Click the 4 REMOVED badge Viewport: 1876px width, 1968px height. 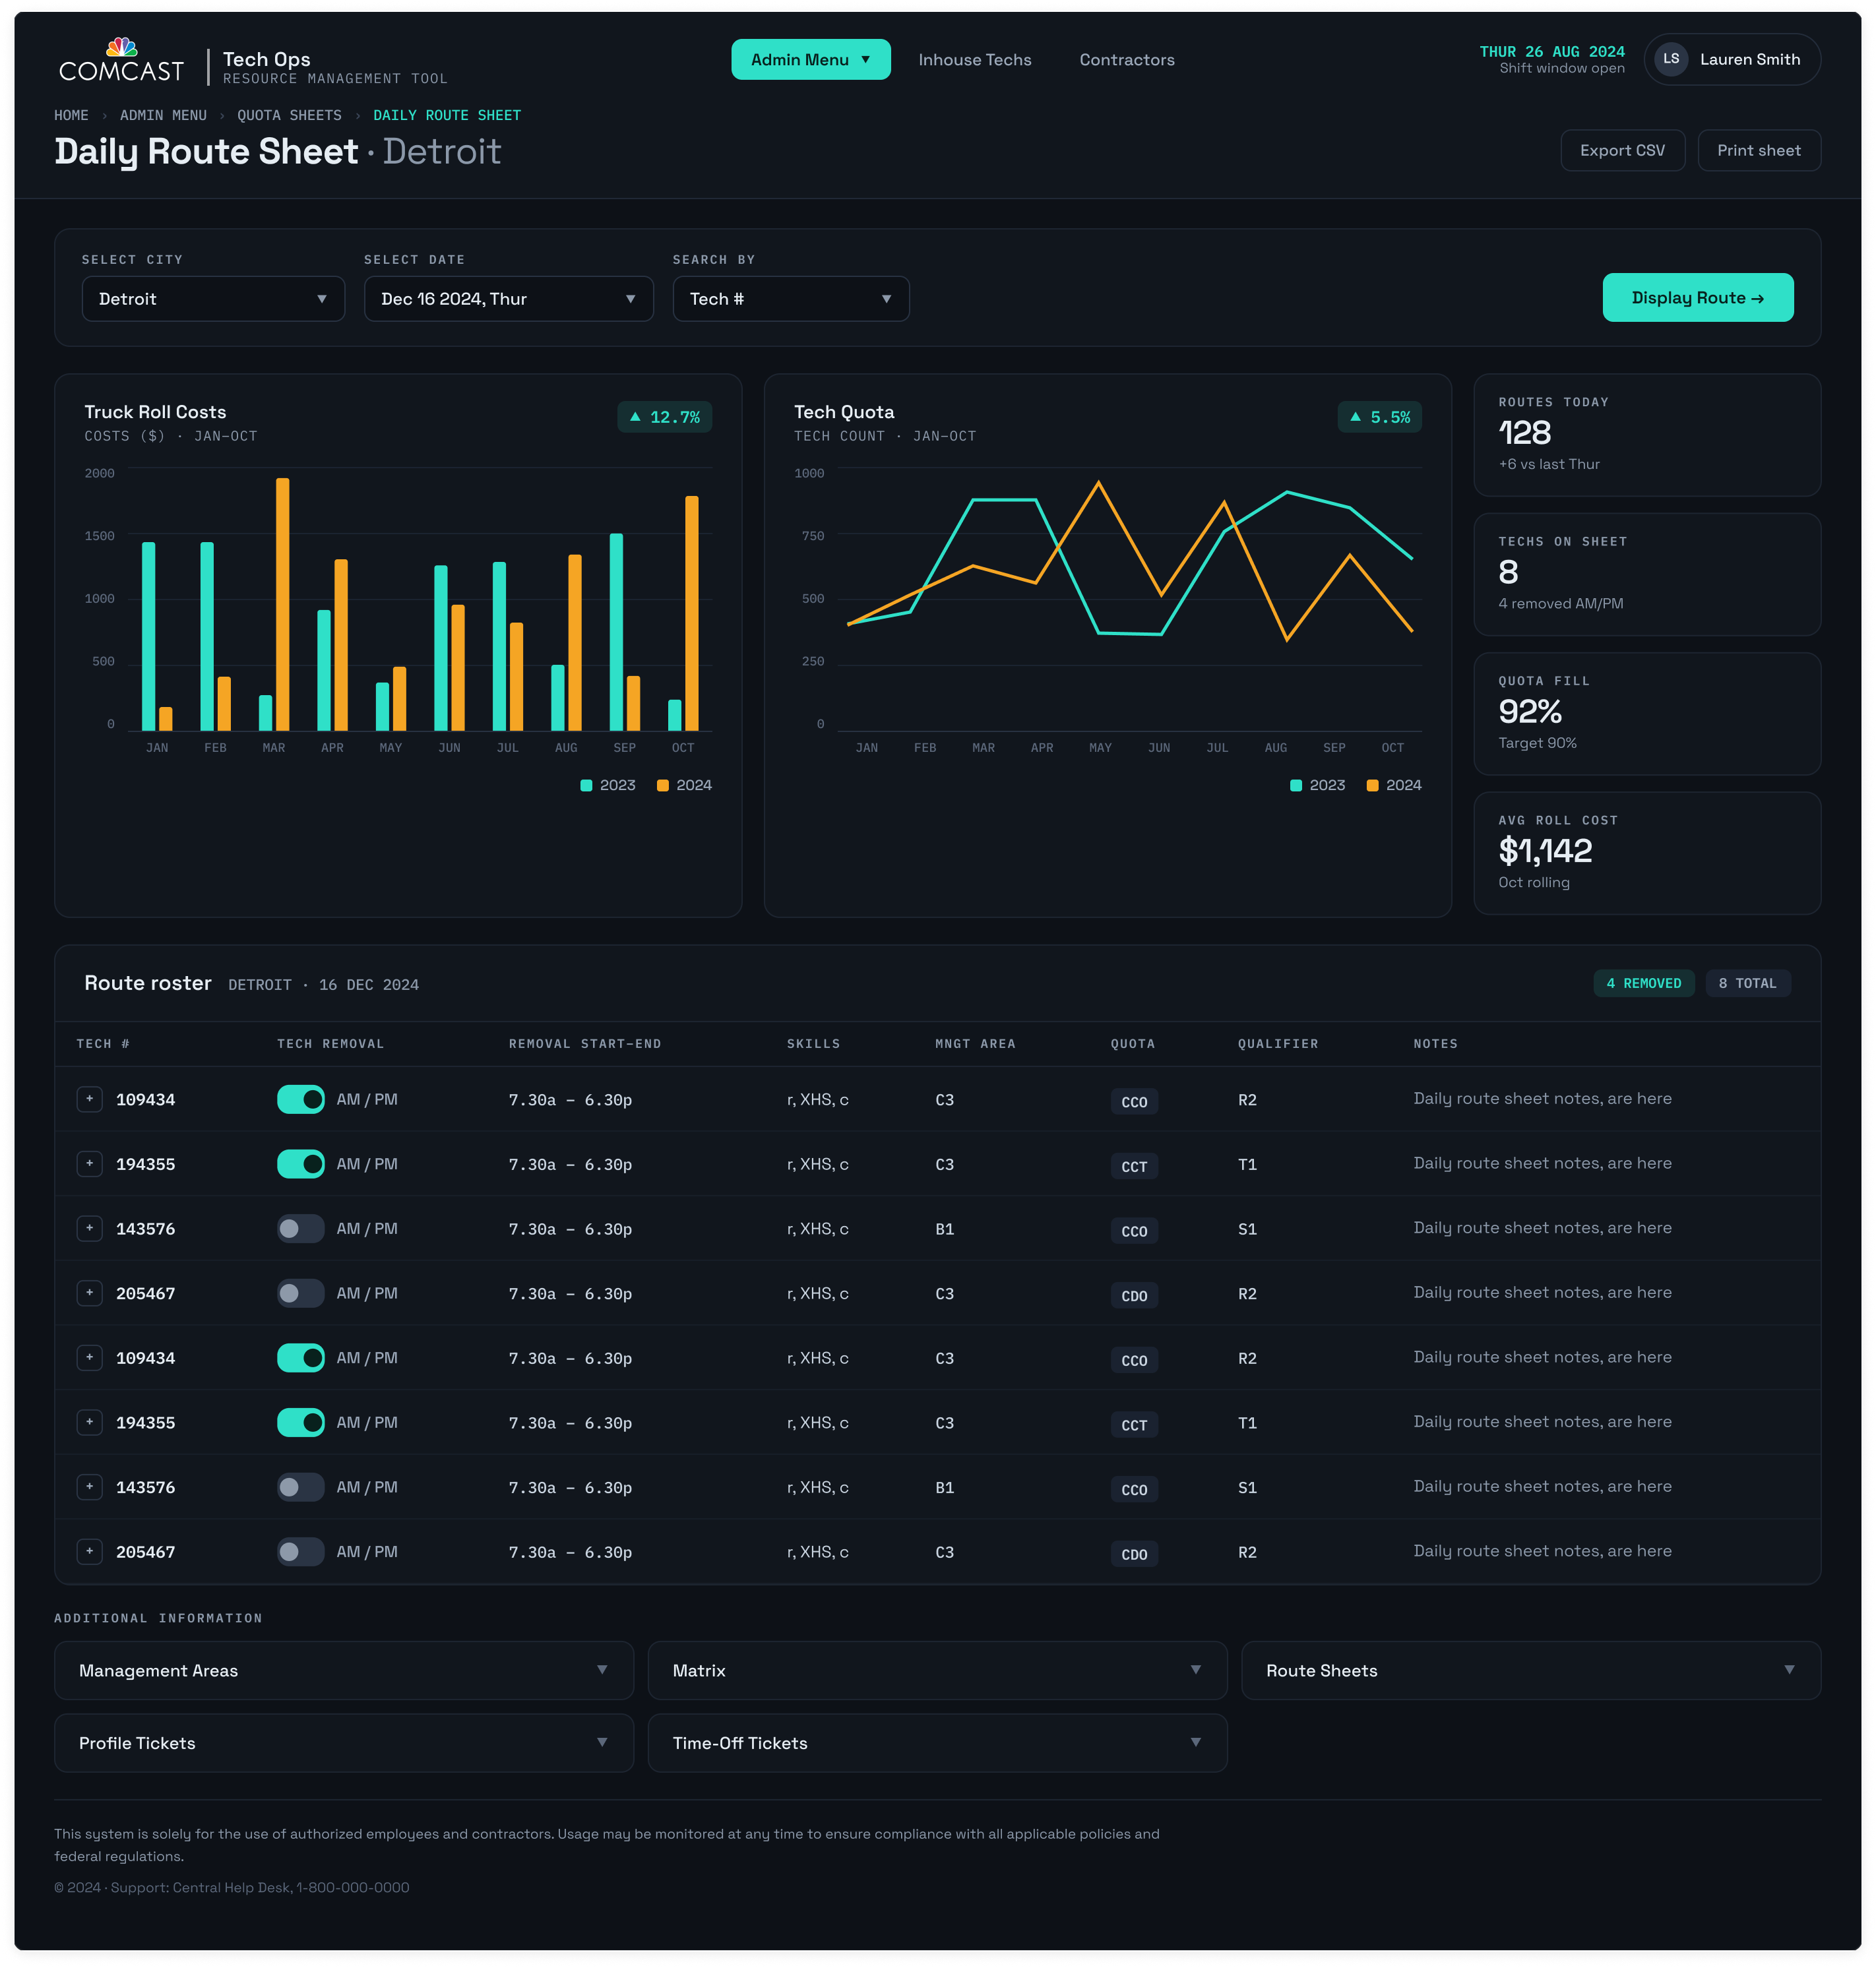coord(1643,983)
